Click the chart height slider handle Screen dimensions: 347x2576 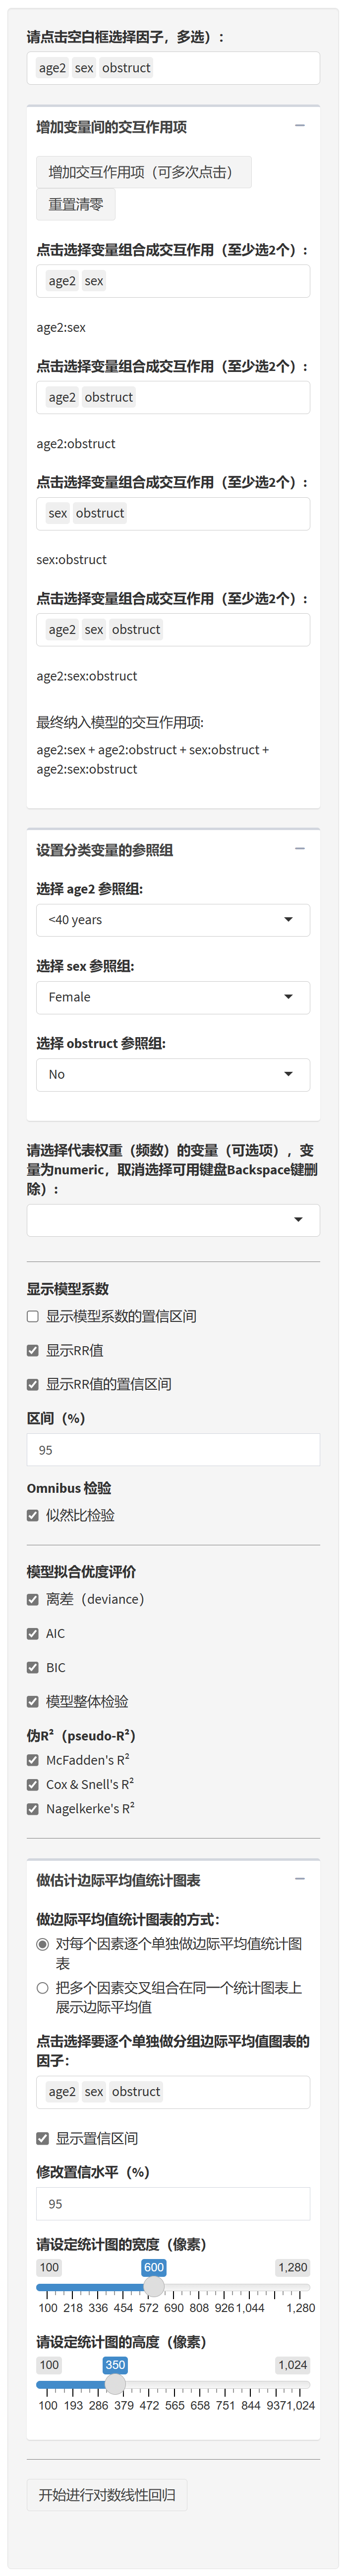tap(115, 2385)
